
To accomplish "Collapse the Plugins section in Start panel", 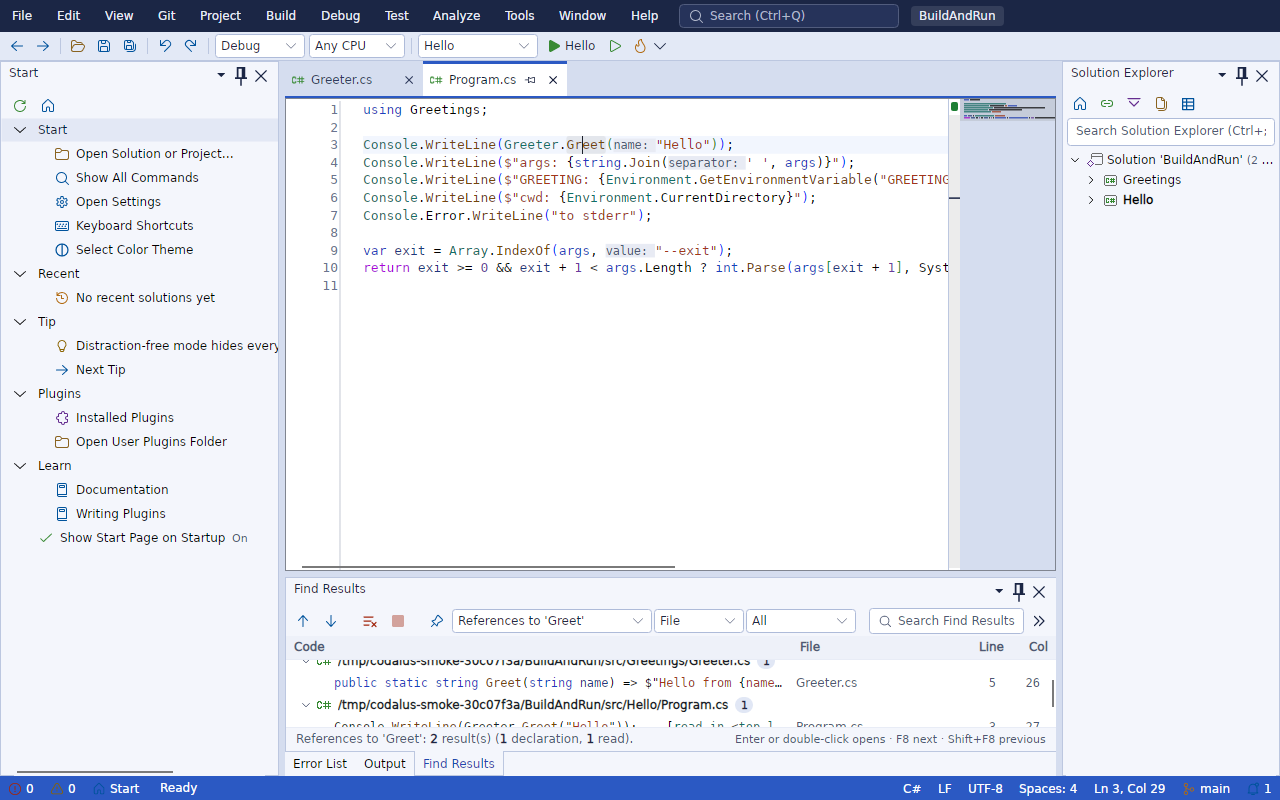I will (x=20, y=394).
